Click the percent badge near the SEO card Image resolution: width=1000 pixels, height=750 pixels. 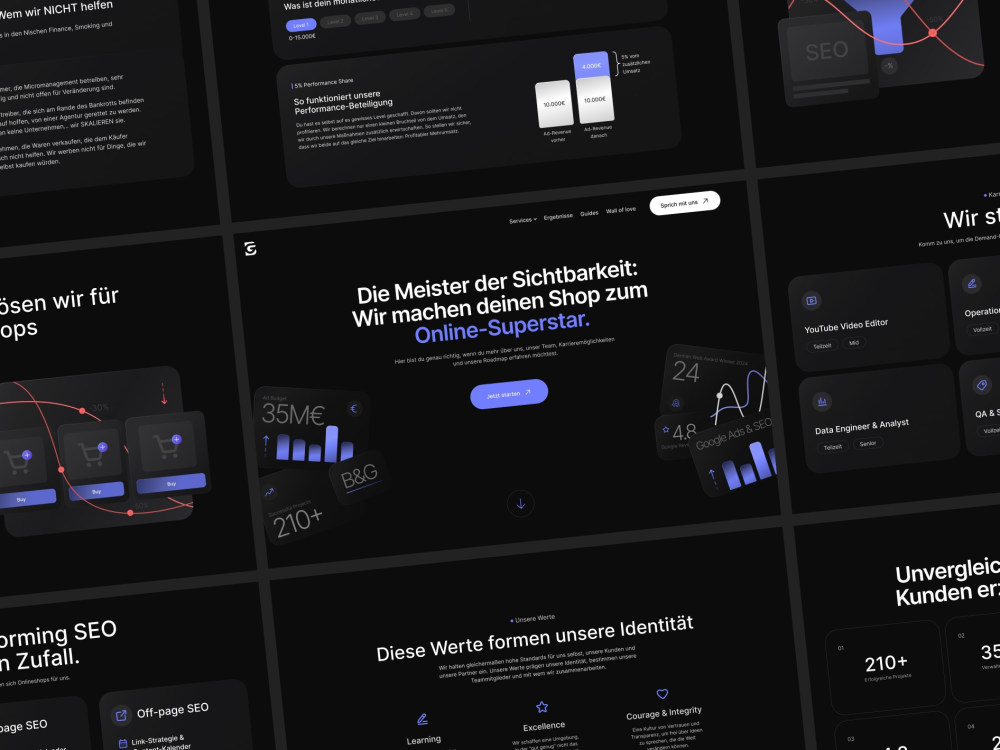[x=889, y=65]
